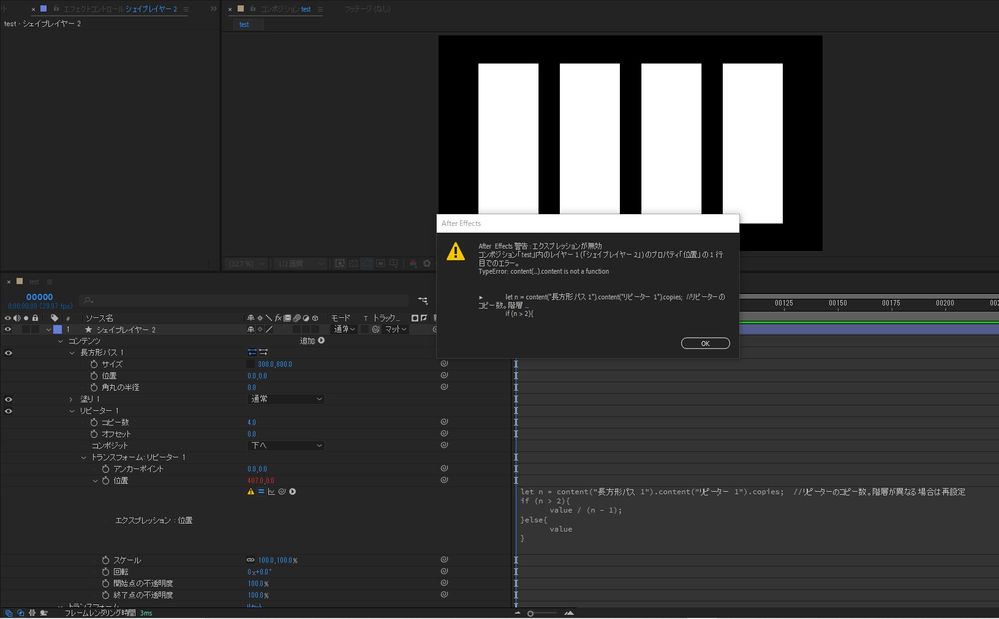
Task: Collapse the リピーター 1 group
Action: pos(72,411)
